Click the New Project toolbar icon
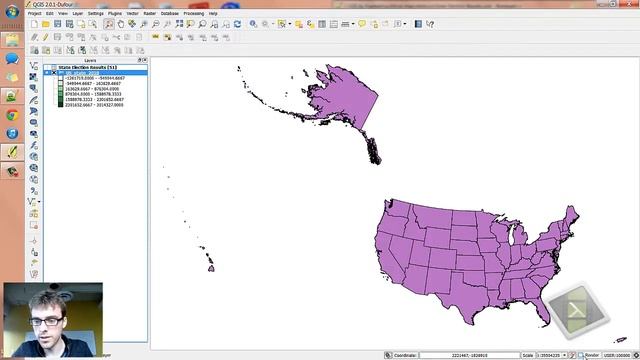Viewport: 640px width, 360px height. [34, 24]
